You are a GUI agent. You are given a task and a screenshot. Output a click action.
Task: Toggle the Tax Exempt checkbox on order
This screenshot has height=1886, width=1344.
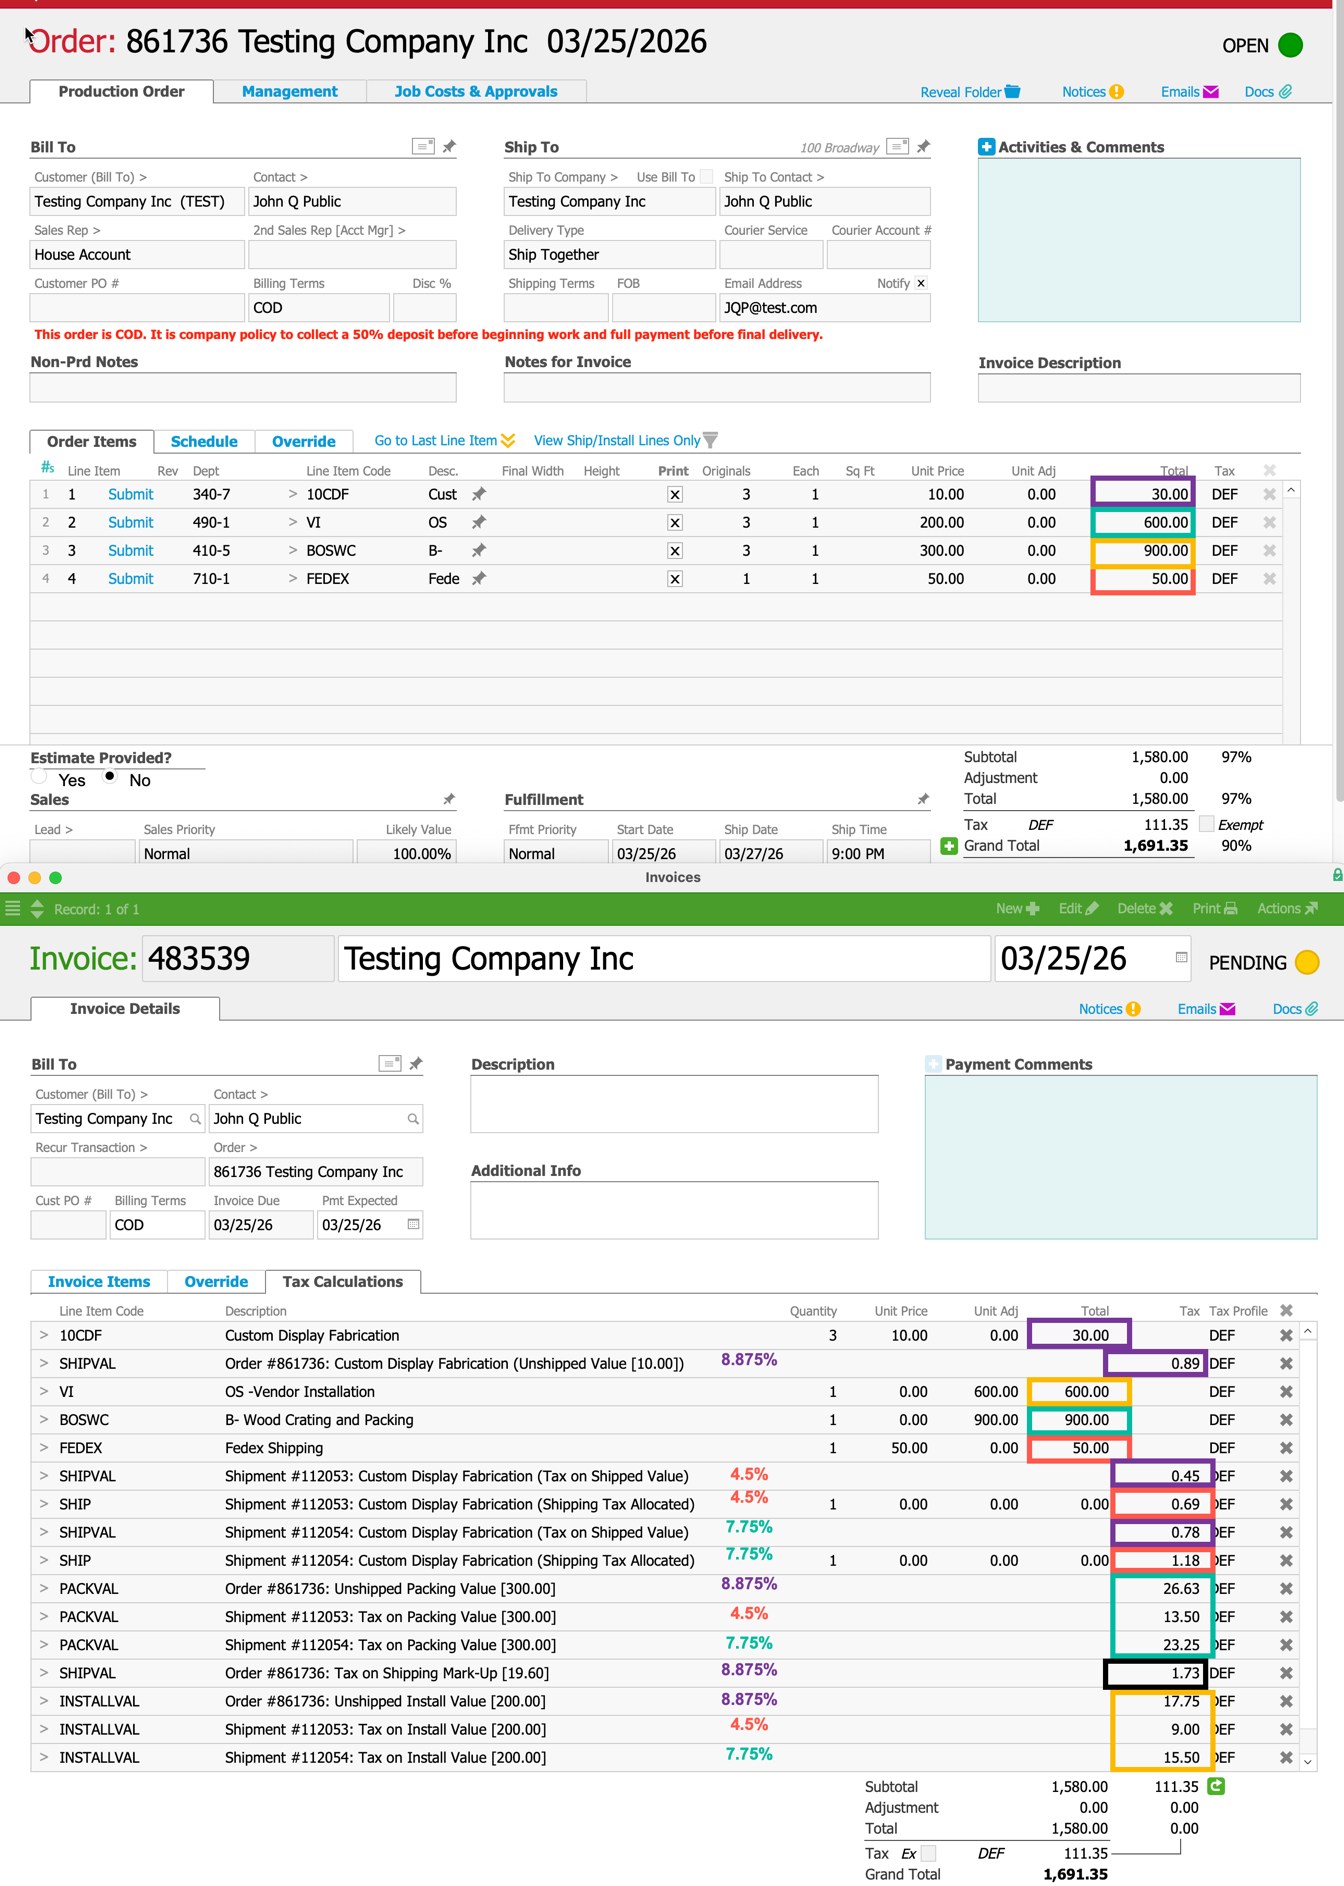(x=1207, y=824)
